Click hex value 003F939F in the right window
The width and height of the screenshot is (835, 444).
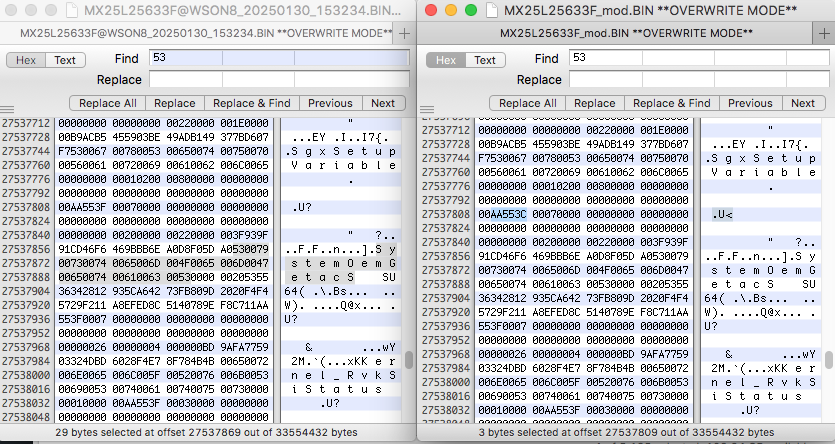(664, 242)
